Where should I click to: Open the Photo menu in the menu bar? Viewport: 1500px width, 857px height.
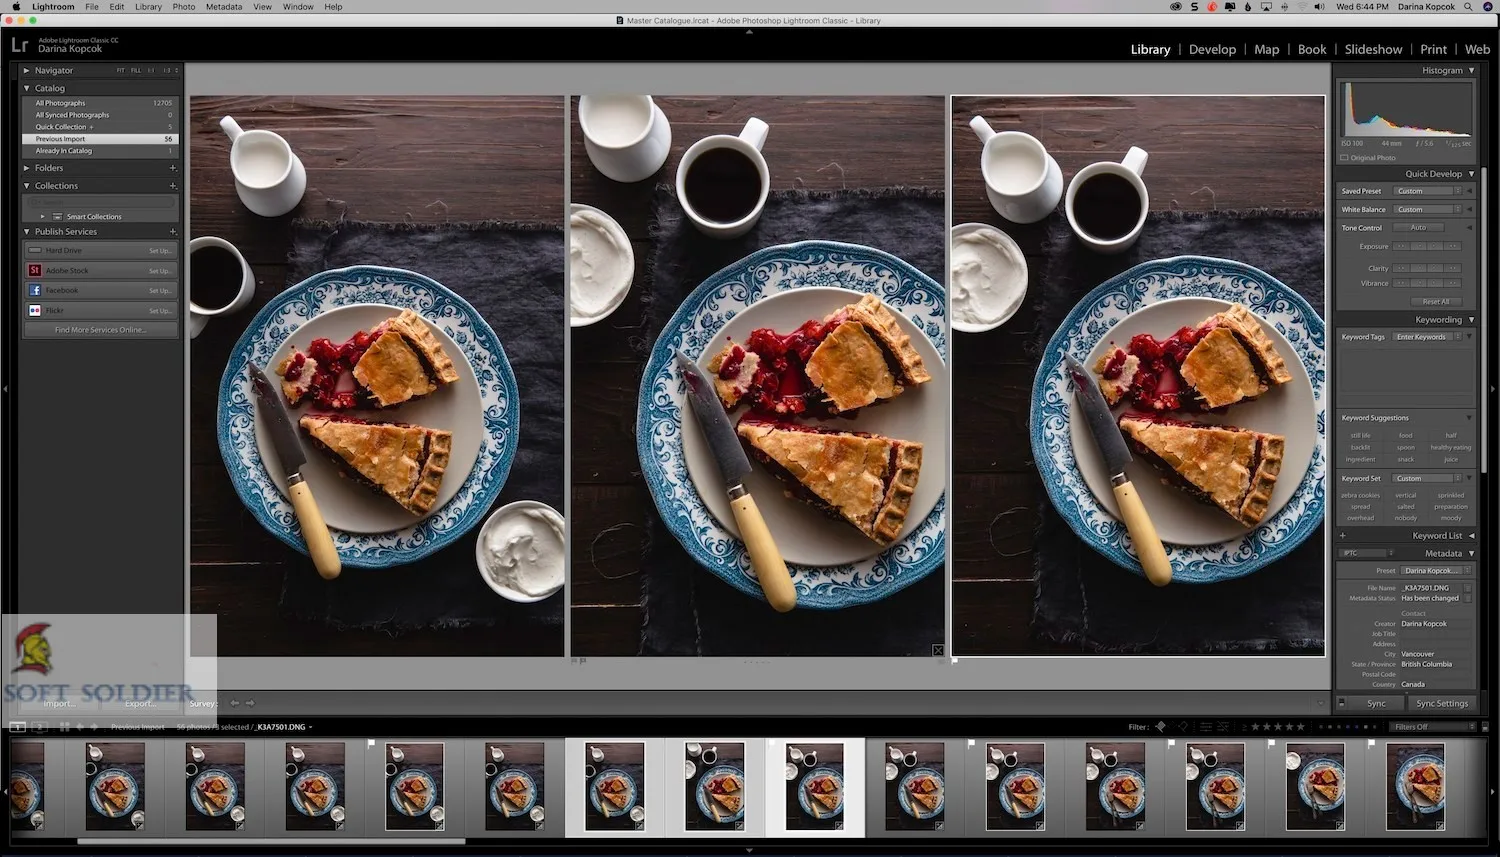[184, 7]
